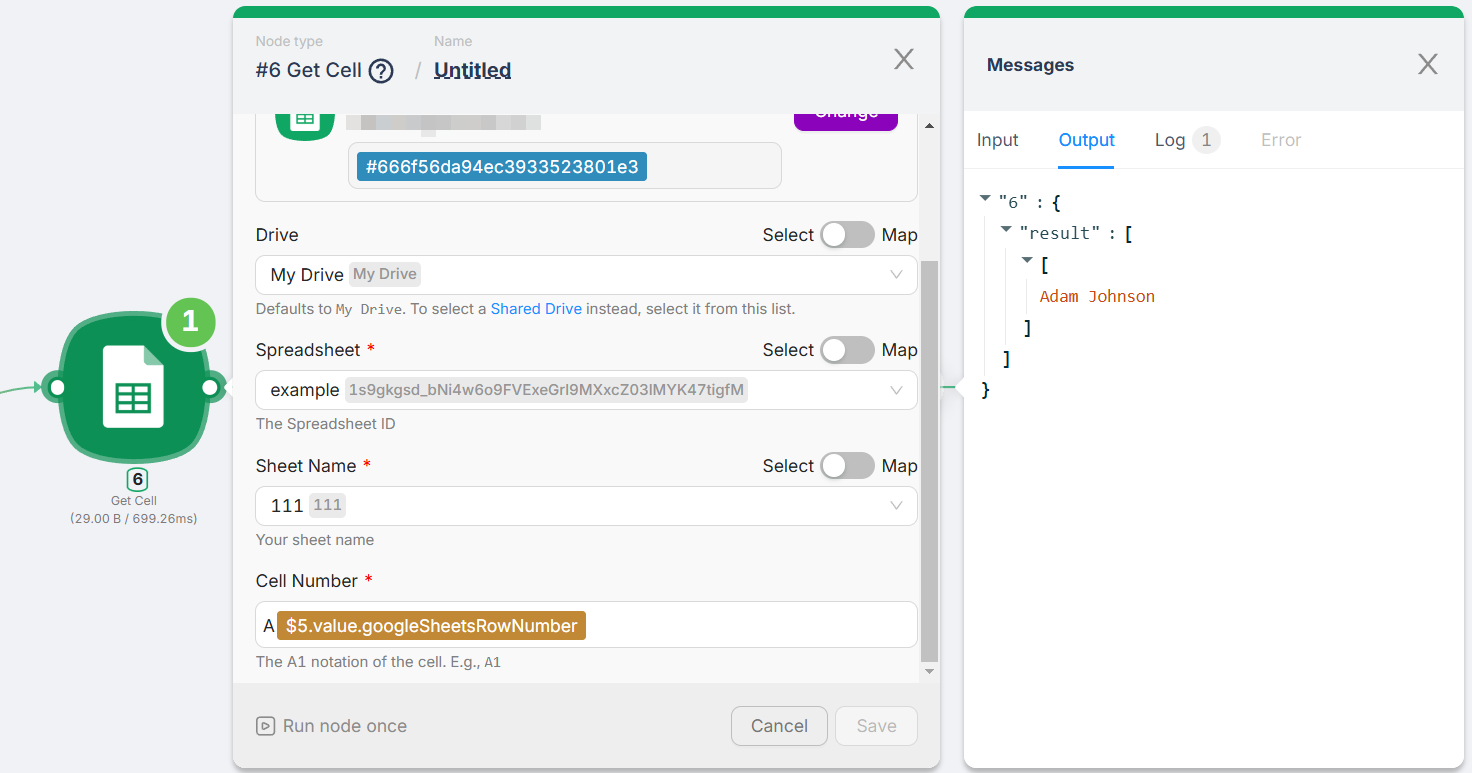Switch to the Log tab
Image resolution: width=1472 pixels, height=773 pixels.
(x=1170, y=140)
